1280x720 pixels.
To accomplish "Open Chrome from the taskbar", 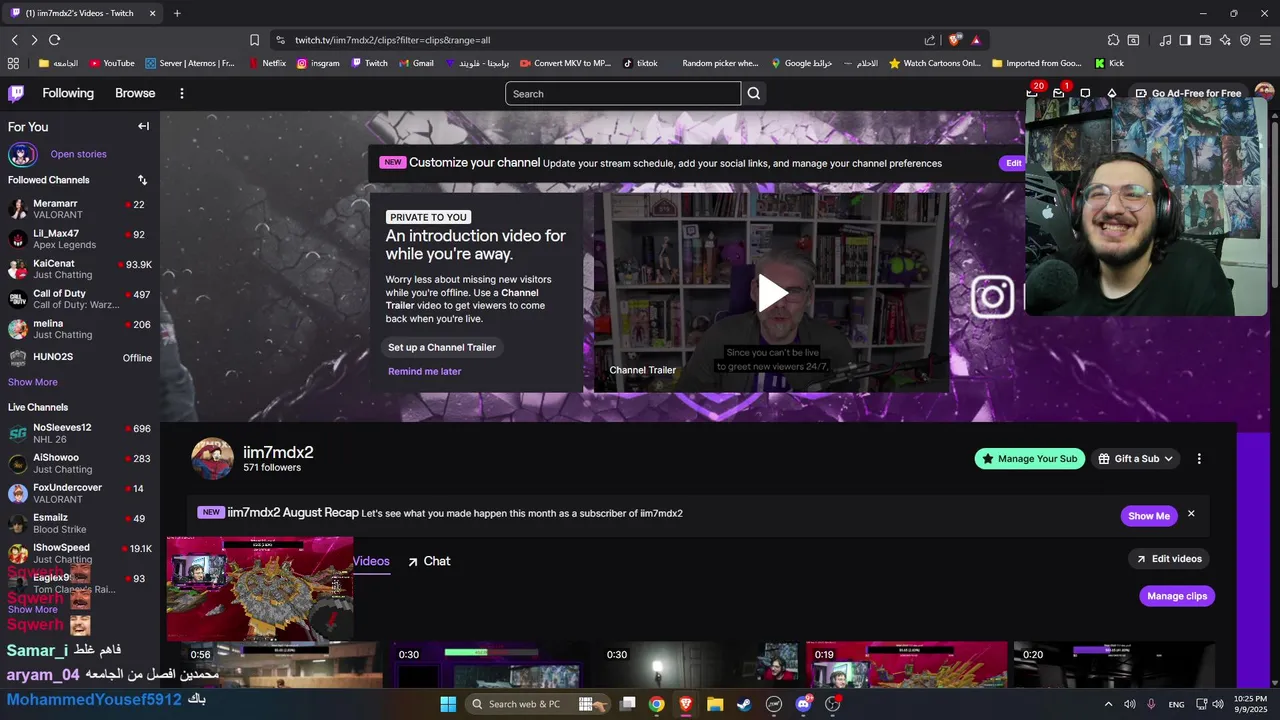I will [x=656, y=704].
